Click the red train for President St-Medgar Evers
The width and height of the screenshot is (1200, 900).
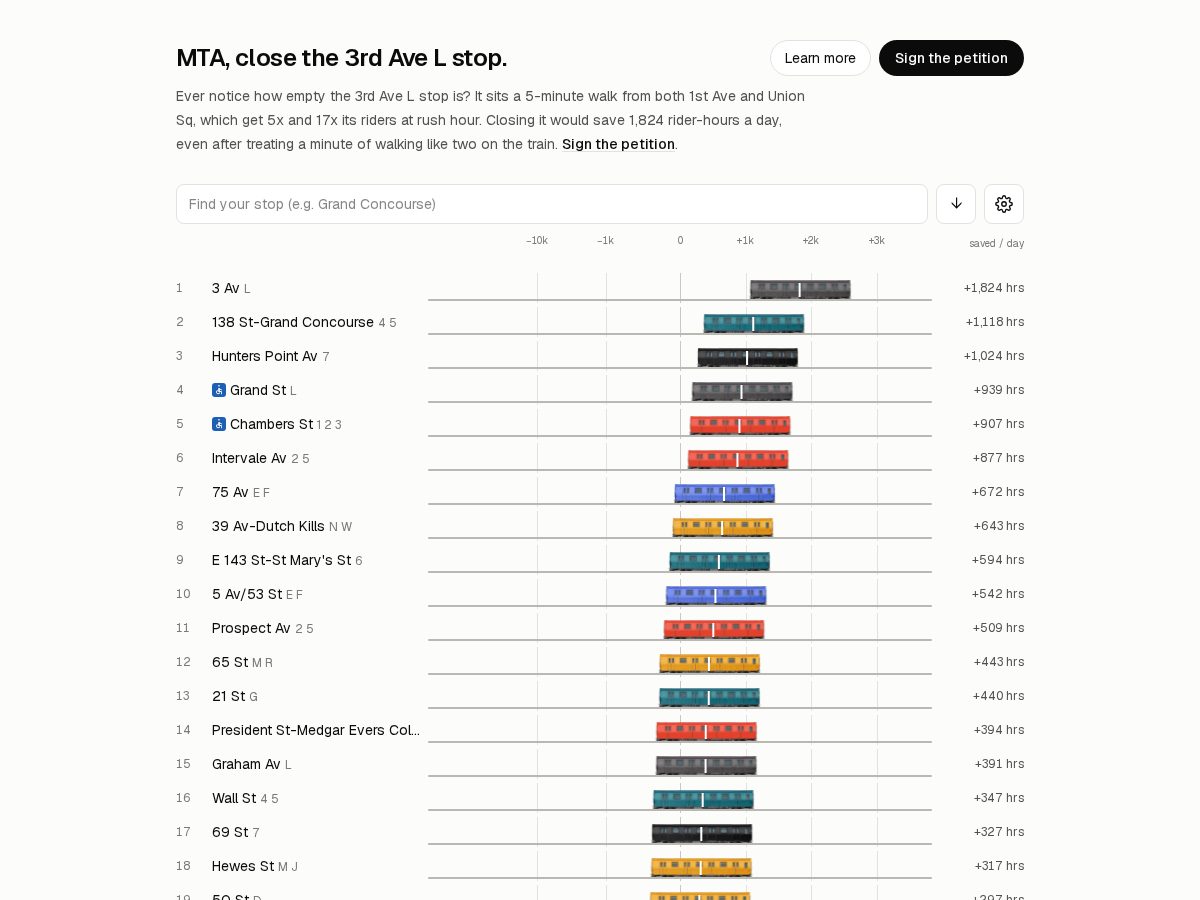[x=707, y=732]
